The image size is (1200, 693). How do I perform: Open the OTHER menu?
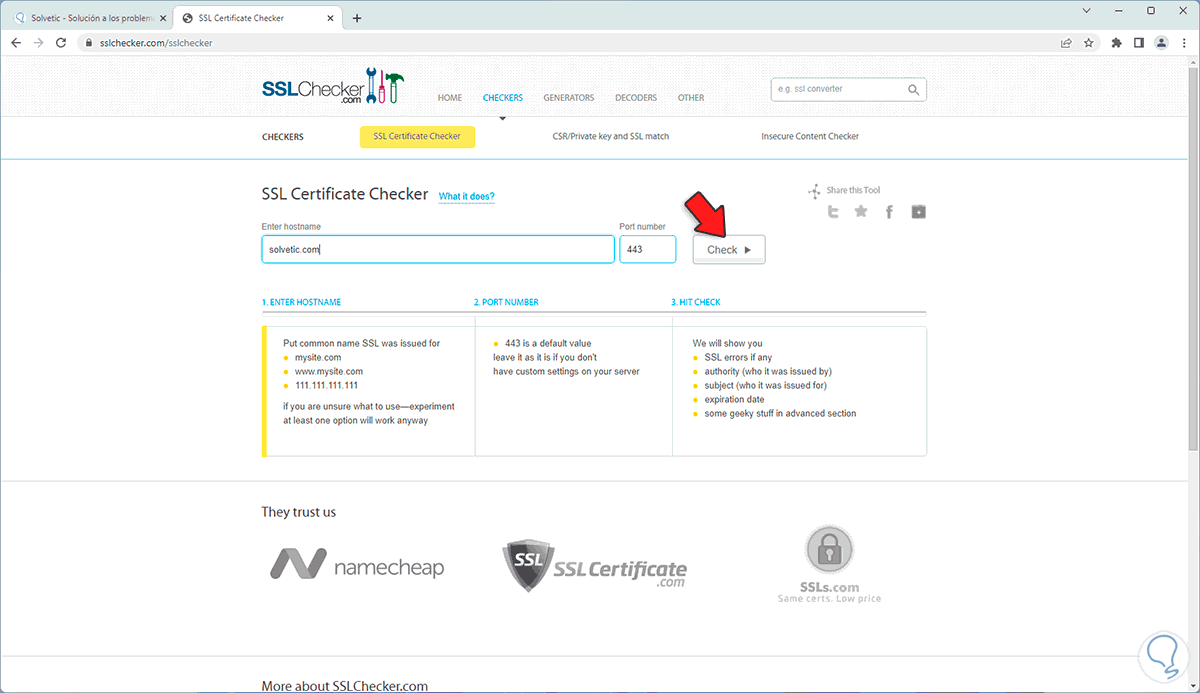pyautogui.click(x=691, y=98)
